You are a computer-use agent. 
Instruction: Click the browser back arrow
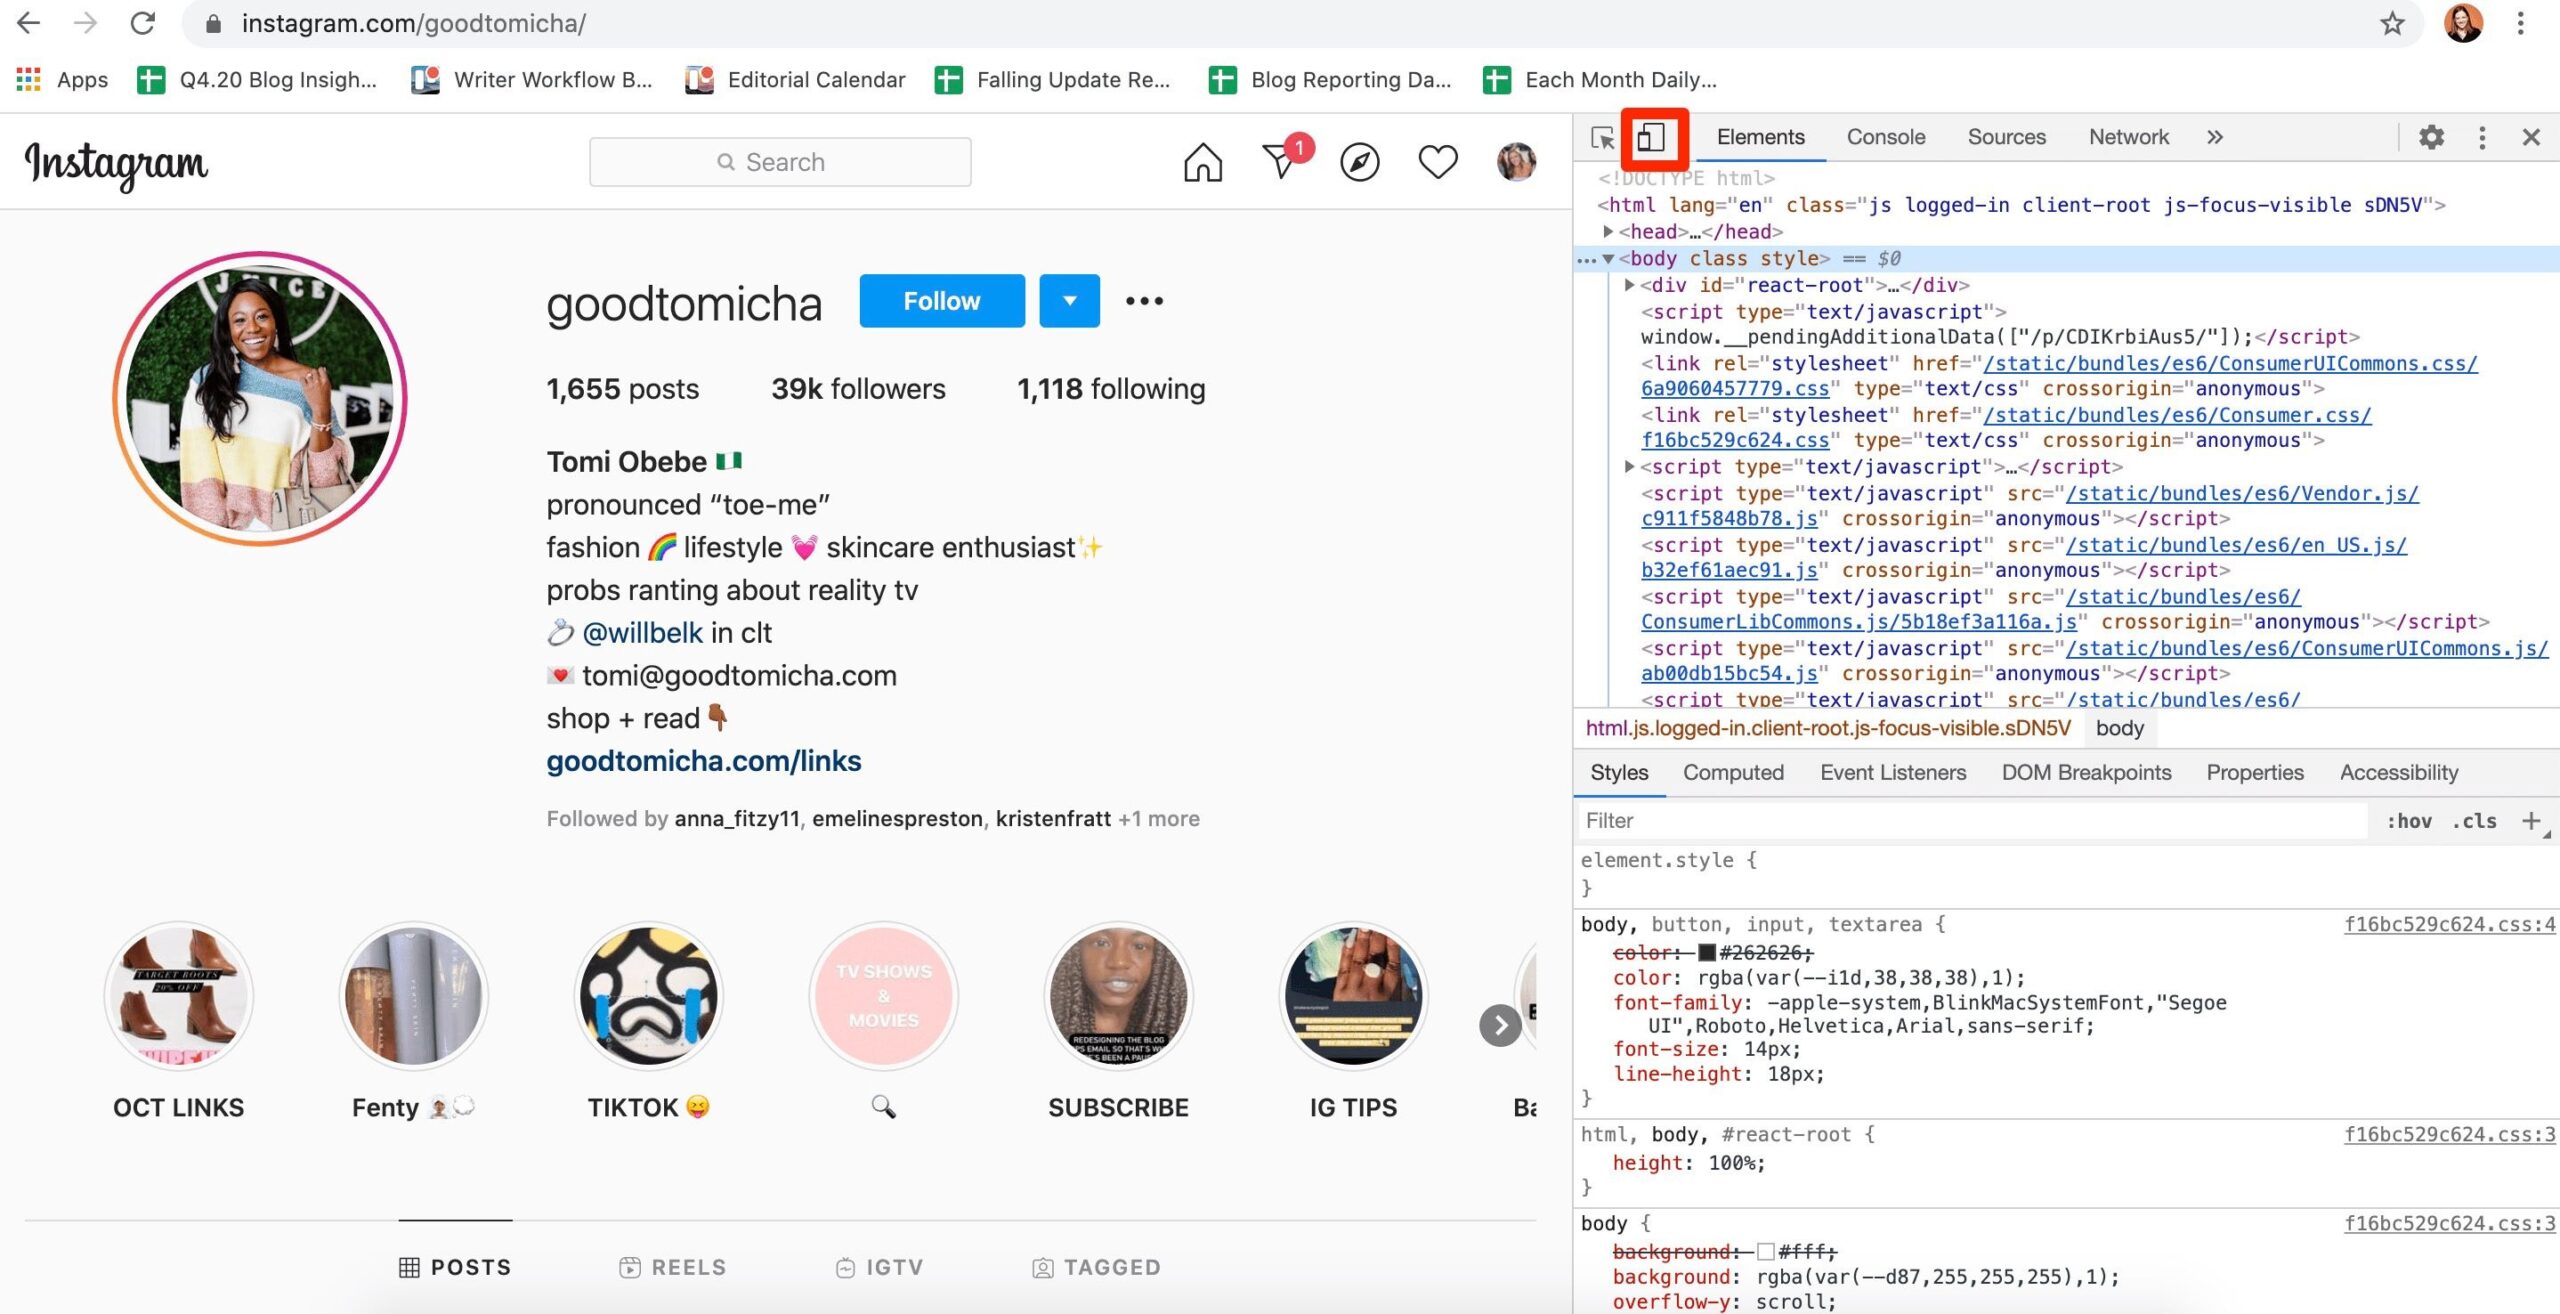tap(28, 23)
